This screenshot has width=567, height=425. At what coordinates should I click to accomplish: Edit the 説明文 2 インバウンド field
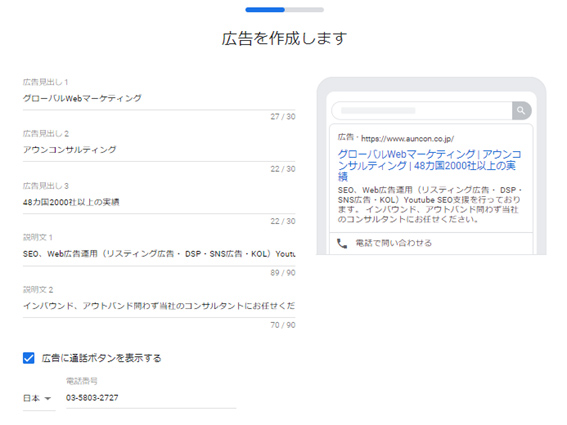coord(159,306)
